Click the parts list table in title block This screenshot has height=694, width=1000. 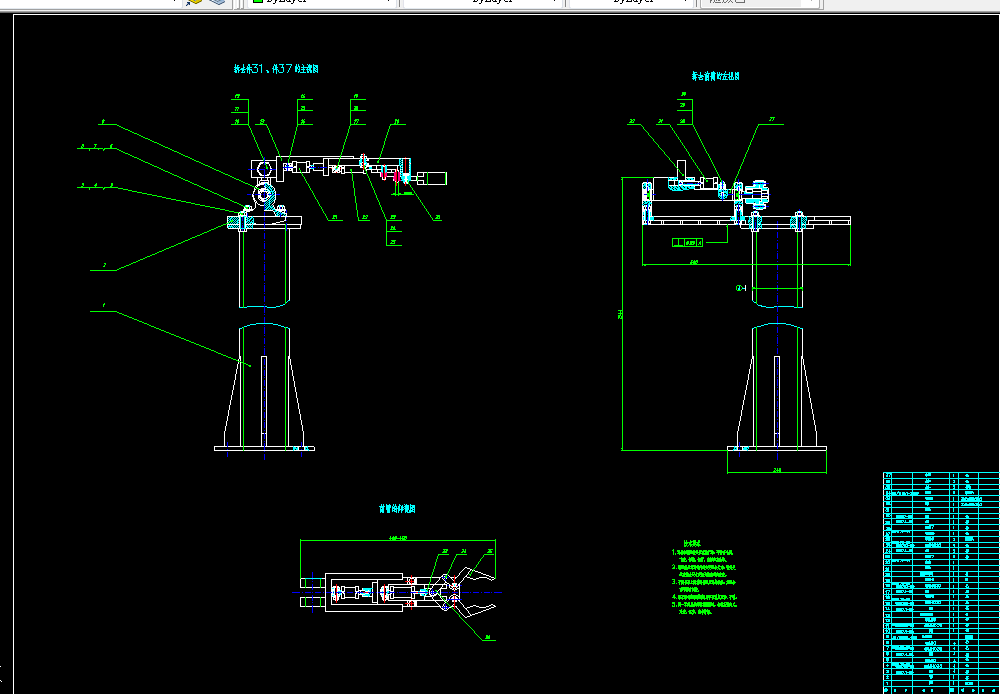[x=941, y=583]
